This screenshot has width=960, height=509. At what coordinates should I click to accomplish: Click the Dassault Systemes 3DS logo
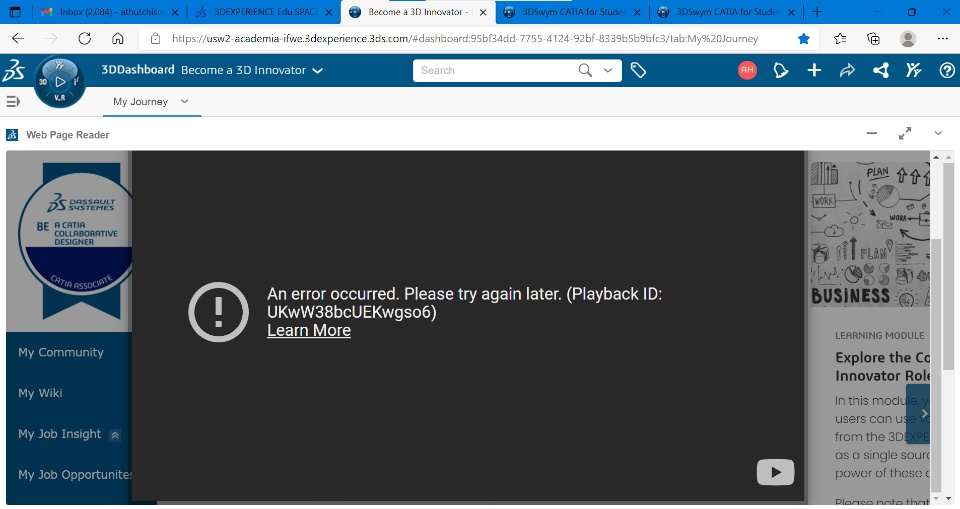[13, 70]
